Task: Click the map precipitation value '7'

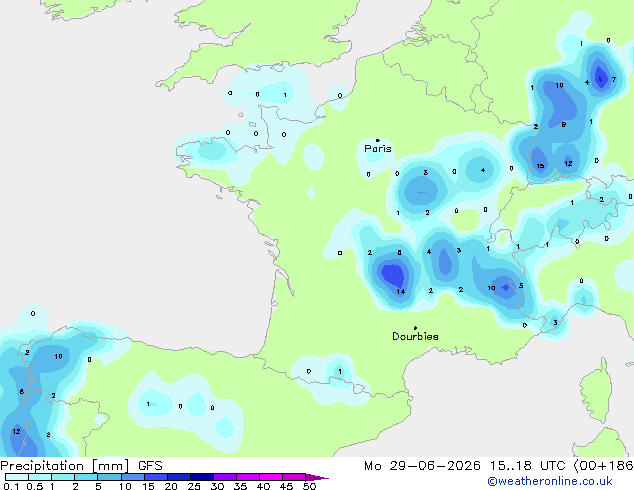Action: 614,79
